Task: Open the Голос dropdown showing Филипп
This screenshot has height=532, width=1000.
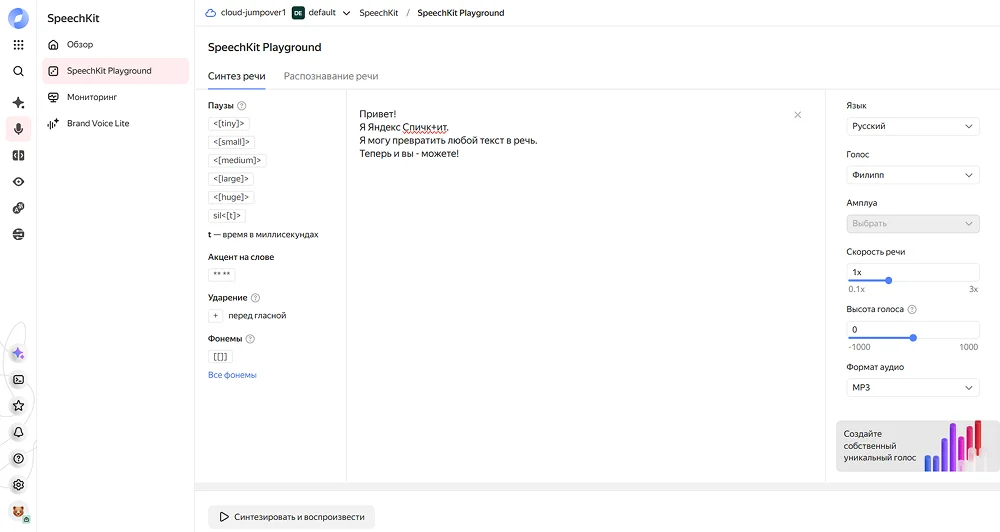Action: coord(913,175)
